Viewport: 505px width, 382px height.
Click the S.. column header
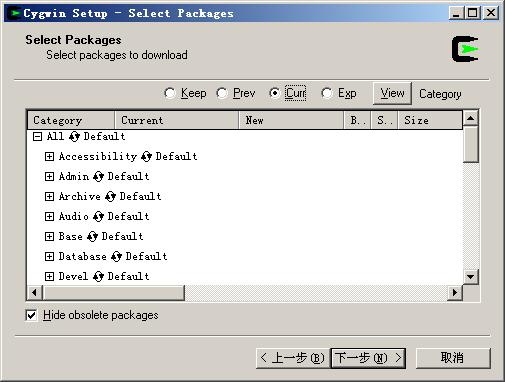coord(384,120)
